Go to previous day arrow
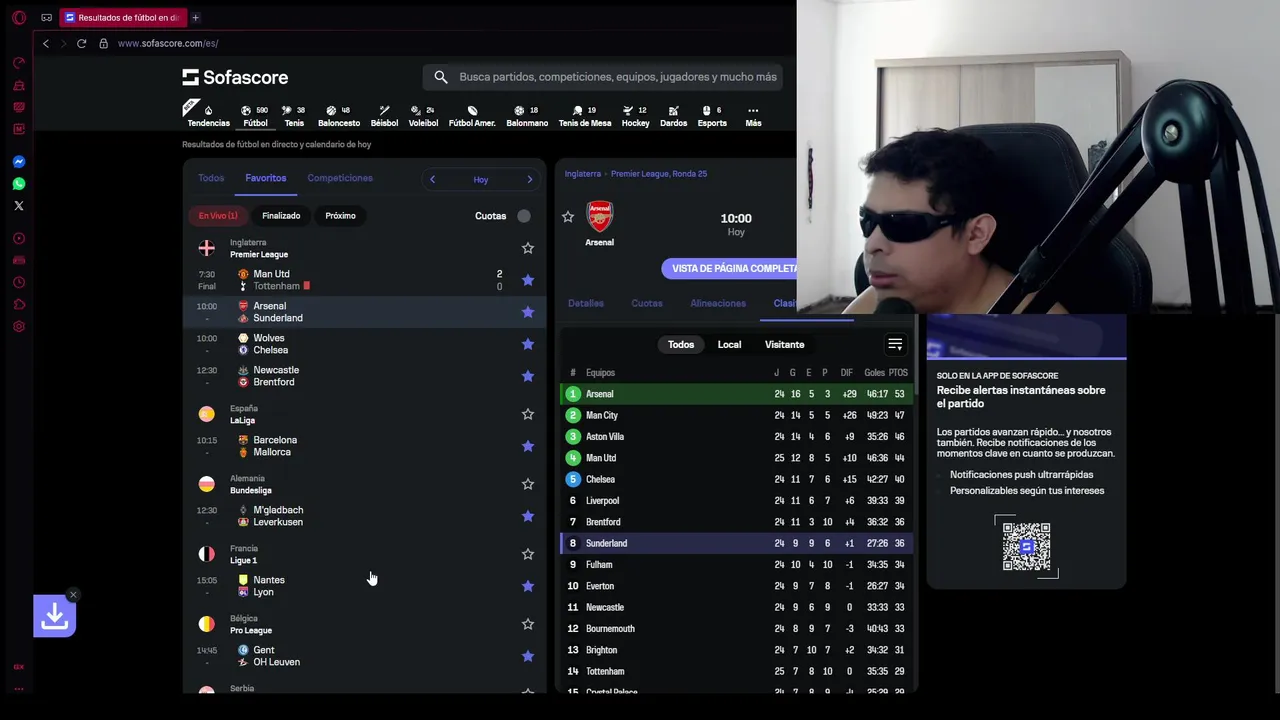 coord(432,179)
